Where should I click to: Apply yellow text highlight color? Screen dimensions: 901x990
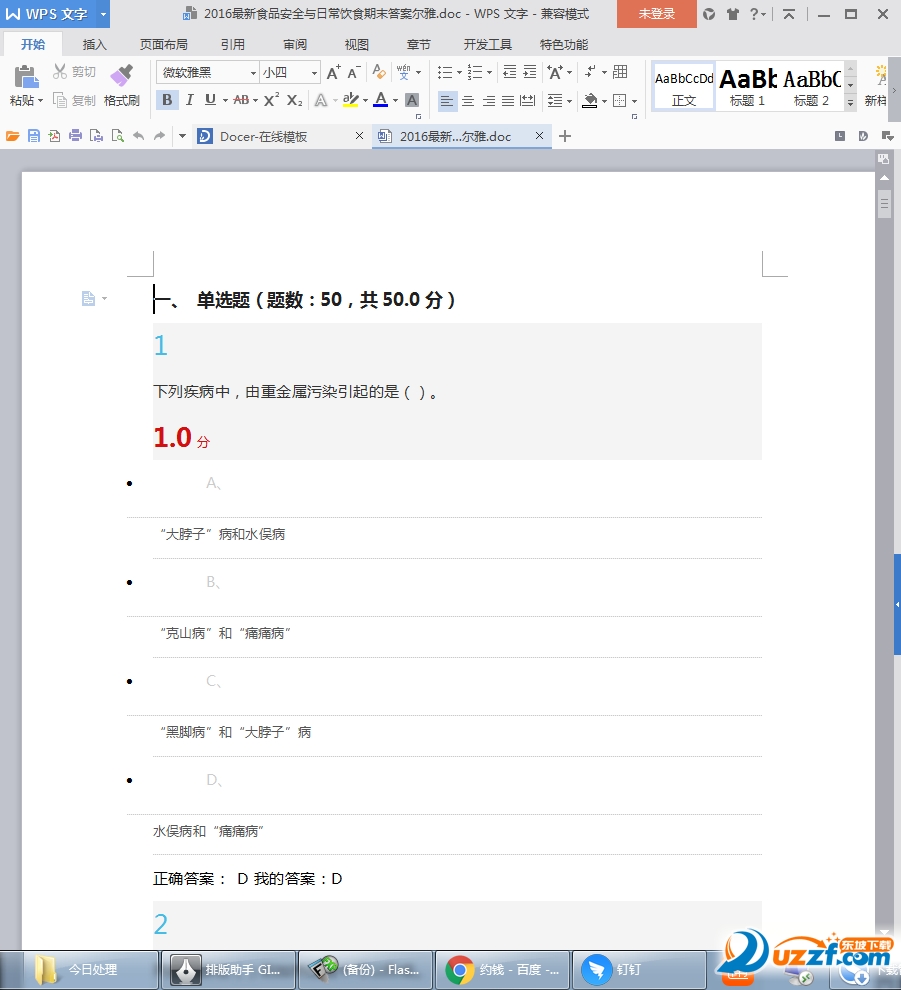[350, 100]
